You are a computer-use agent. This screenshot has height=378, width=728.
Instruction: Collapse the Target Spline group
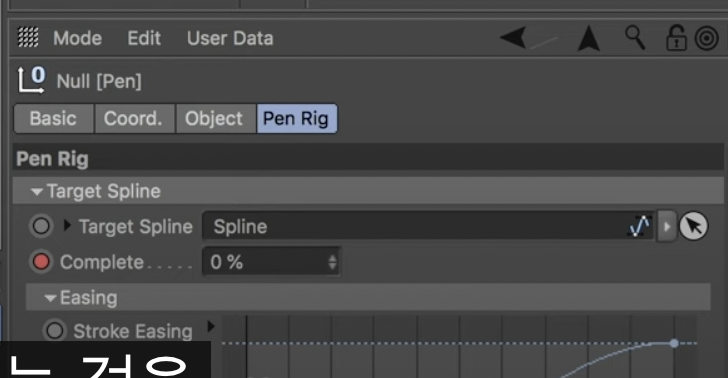[37, 191]
